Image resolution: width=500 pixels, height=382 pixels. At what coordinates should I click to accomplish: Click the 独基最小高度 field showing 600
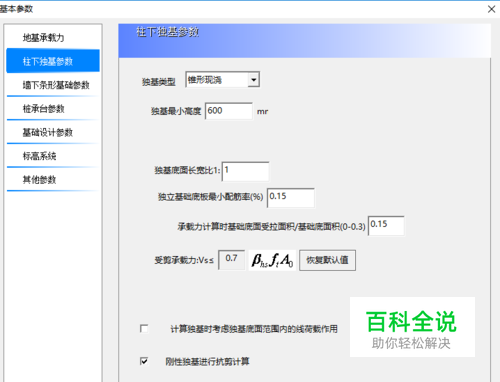229,111
